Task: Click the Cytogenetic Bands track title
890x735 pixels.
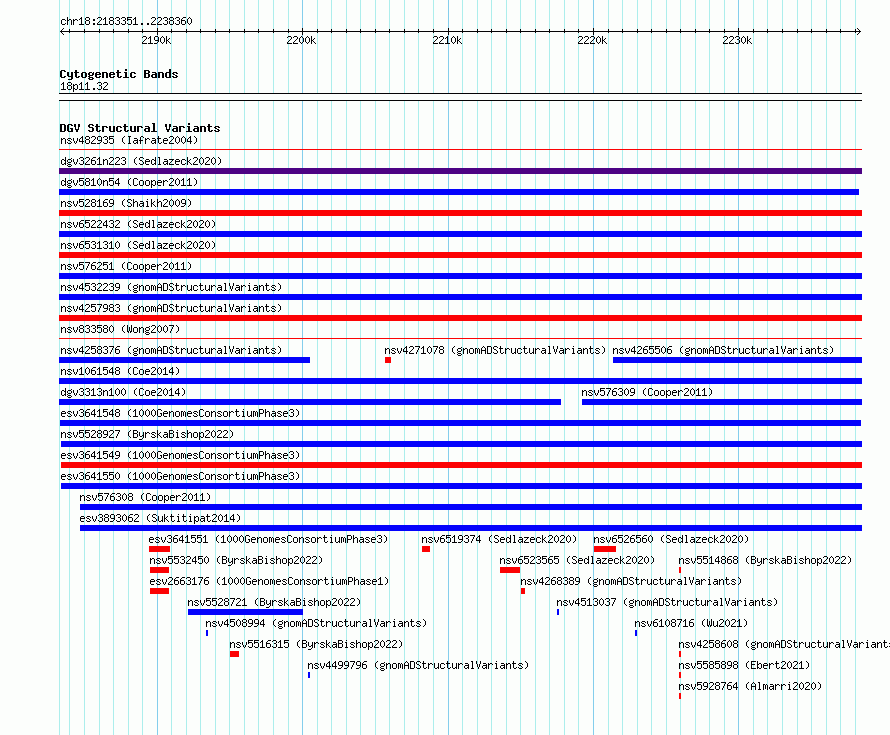Action: (x=119, y=74)
